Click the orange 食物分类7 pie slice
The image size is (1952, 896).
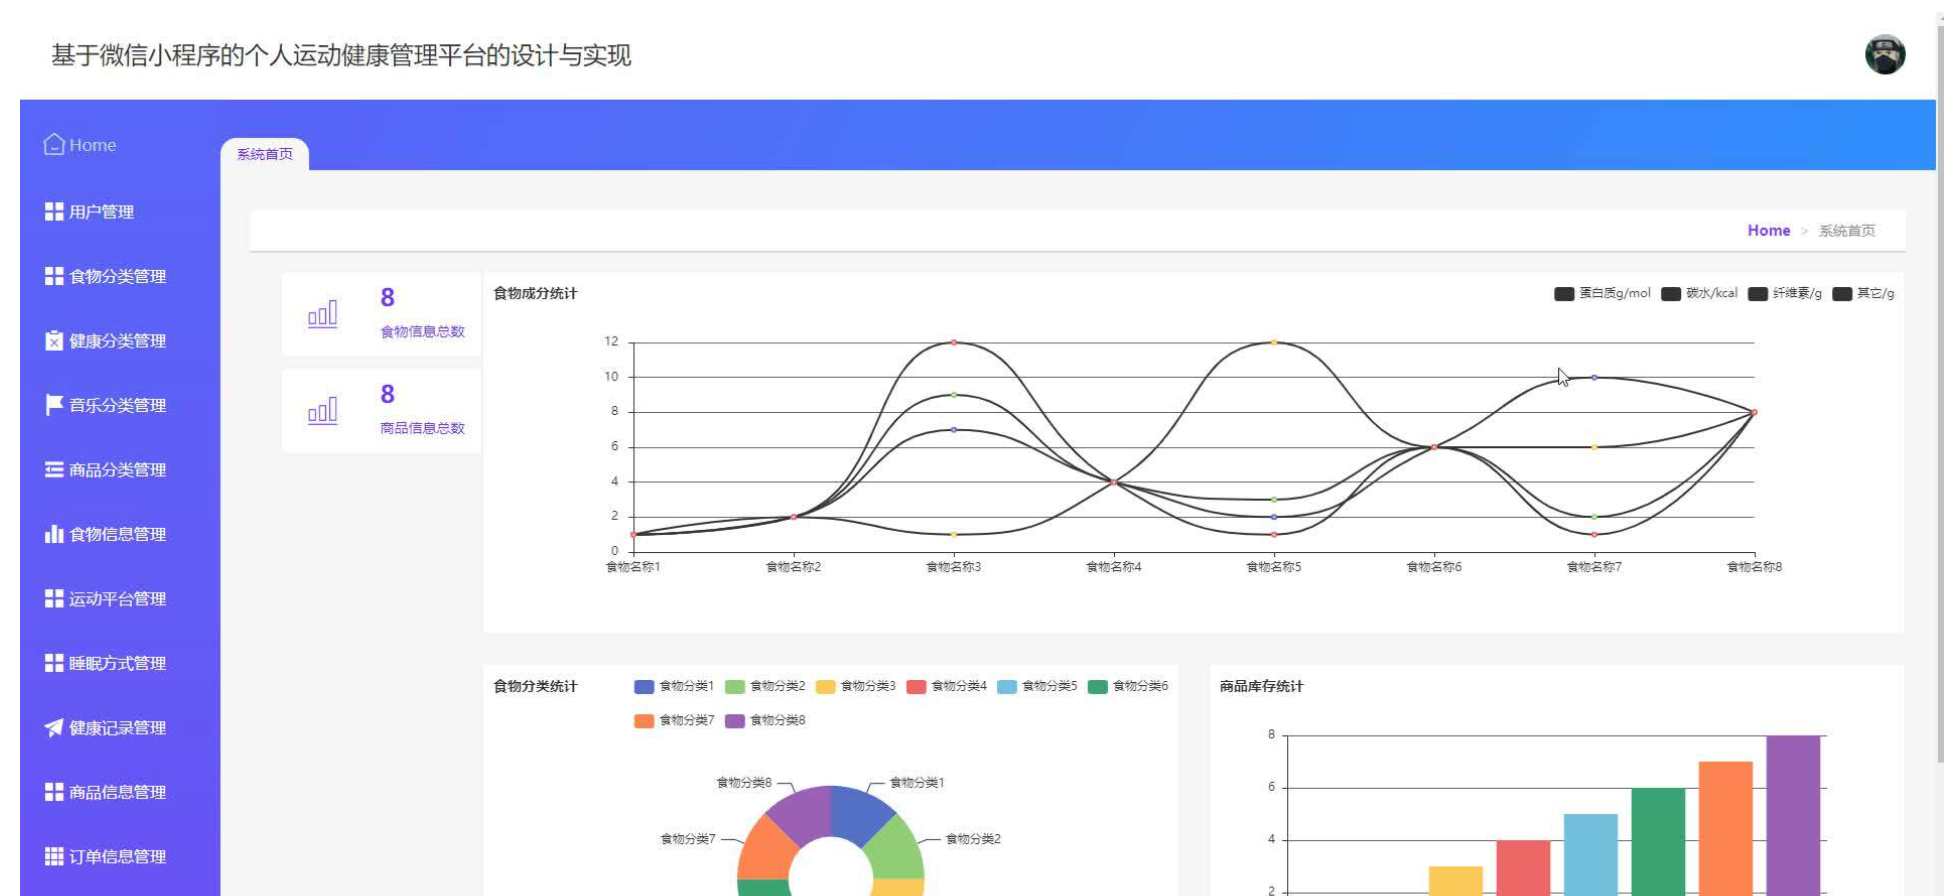click(765, 850)
